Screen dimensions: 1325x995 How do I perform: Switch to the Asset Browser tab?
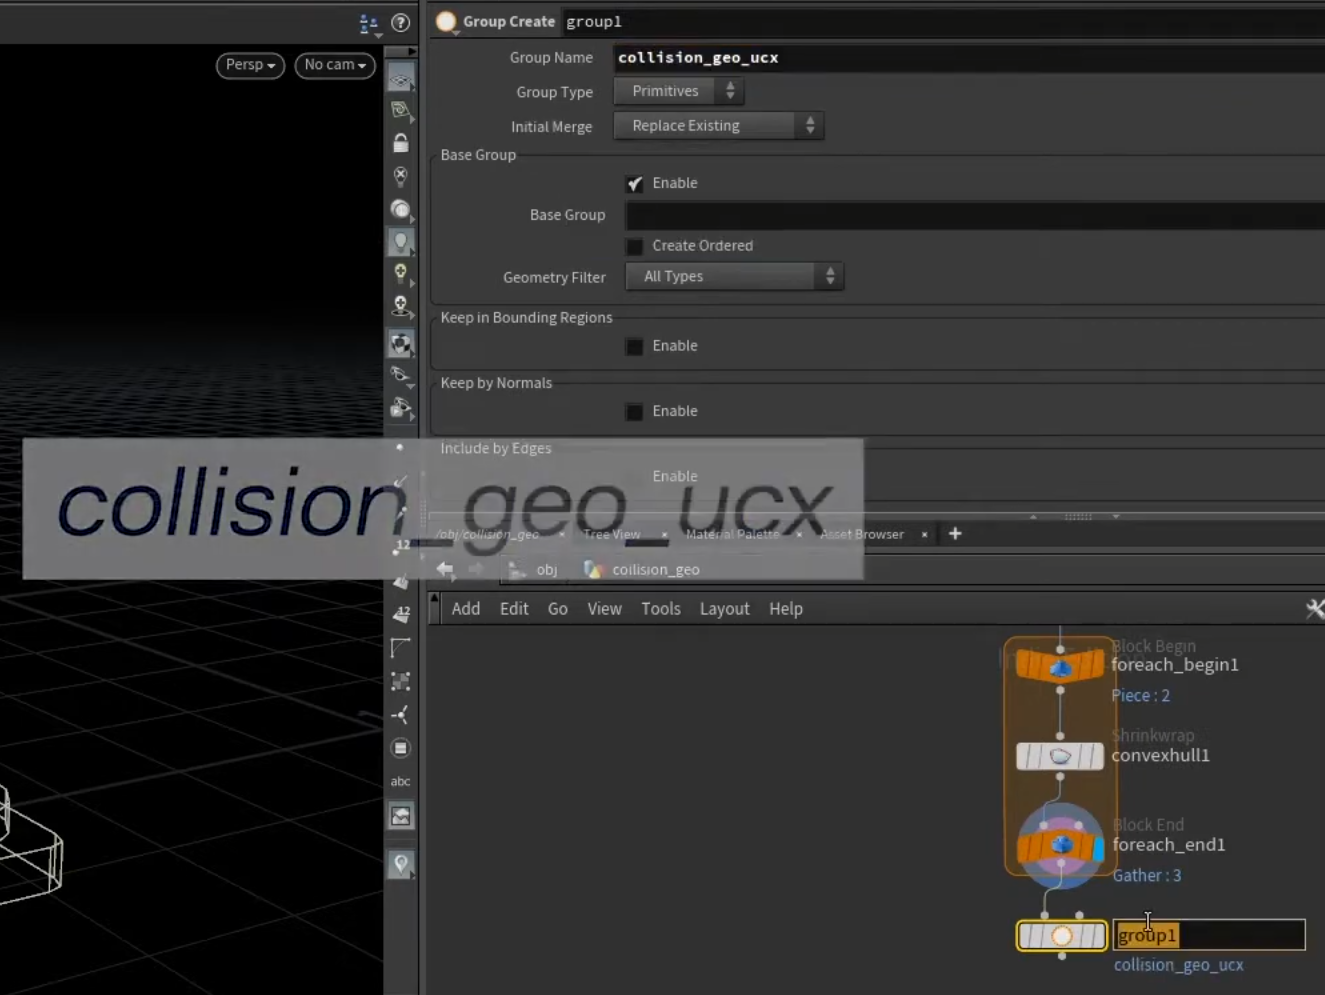862,534
